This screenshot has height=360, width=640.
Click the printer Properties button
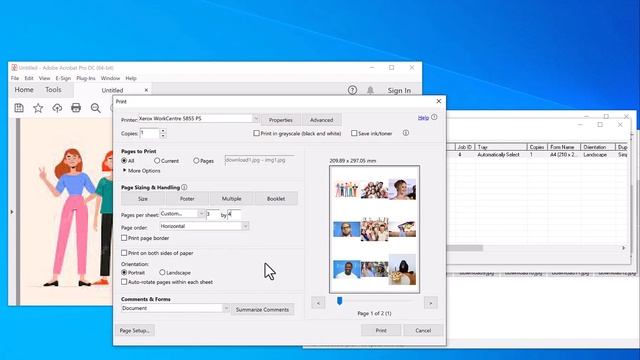pyautogui.click(x=280, y=120)
